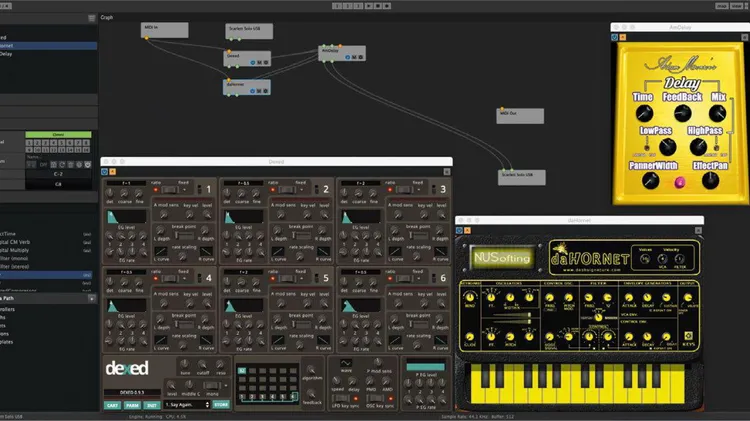Click the blue power icon in Dexed window

pyautogui.click(x=105, y=172)
